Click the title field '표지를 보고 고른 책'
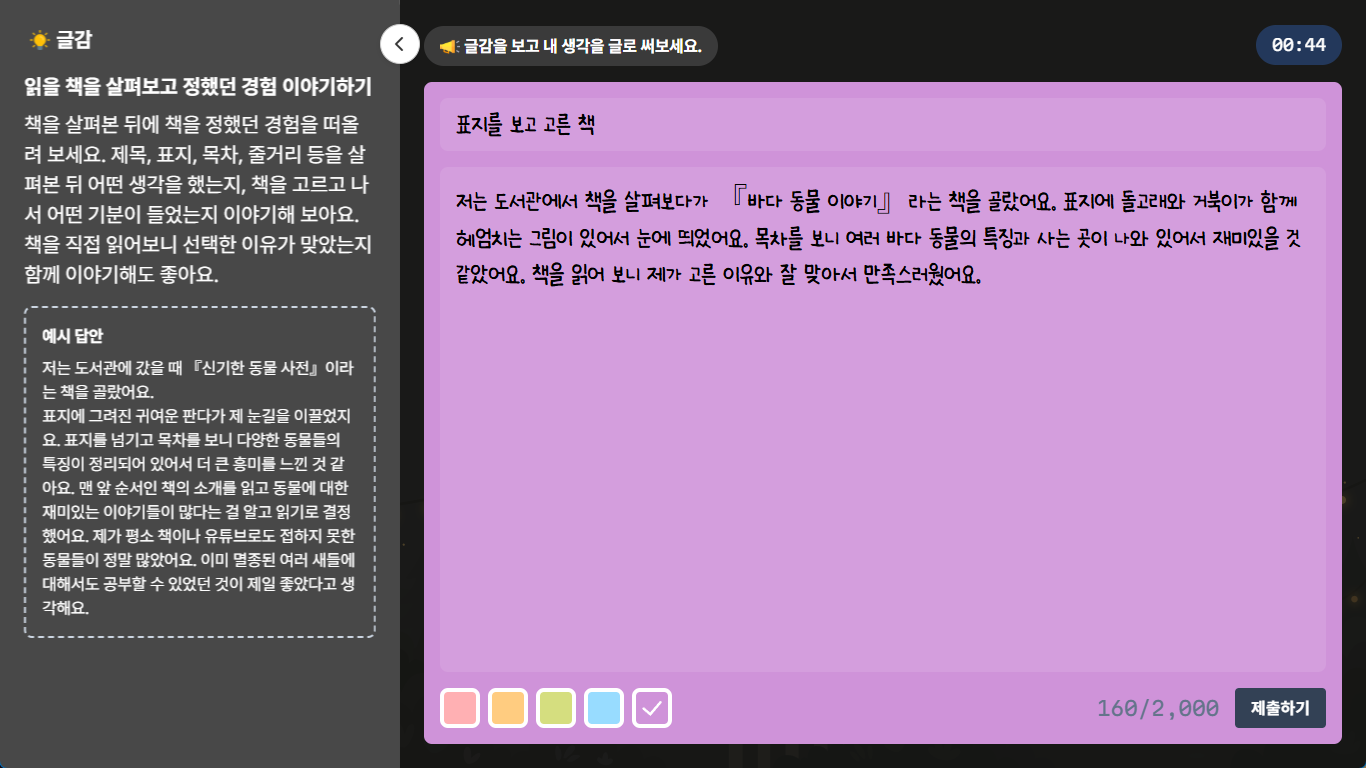Viewport: 1366px width, 768px height. (883, 125)
